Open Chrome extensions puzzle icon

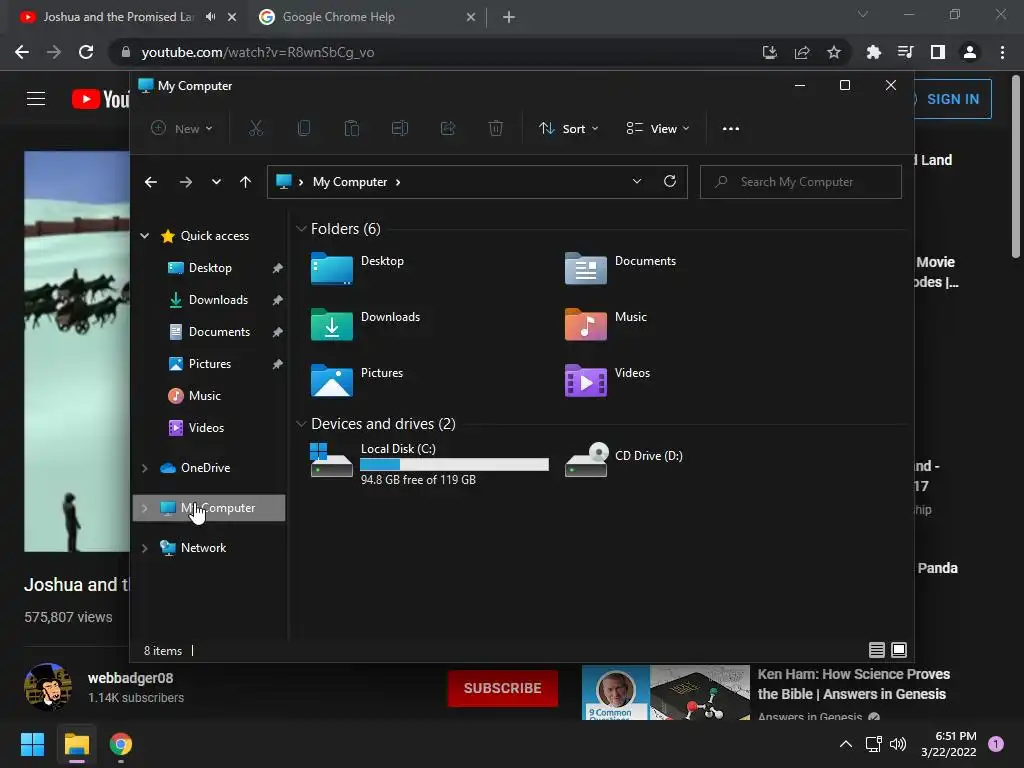pos(873,52)
